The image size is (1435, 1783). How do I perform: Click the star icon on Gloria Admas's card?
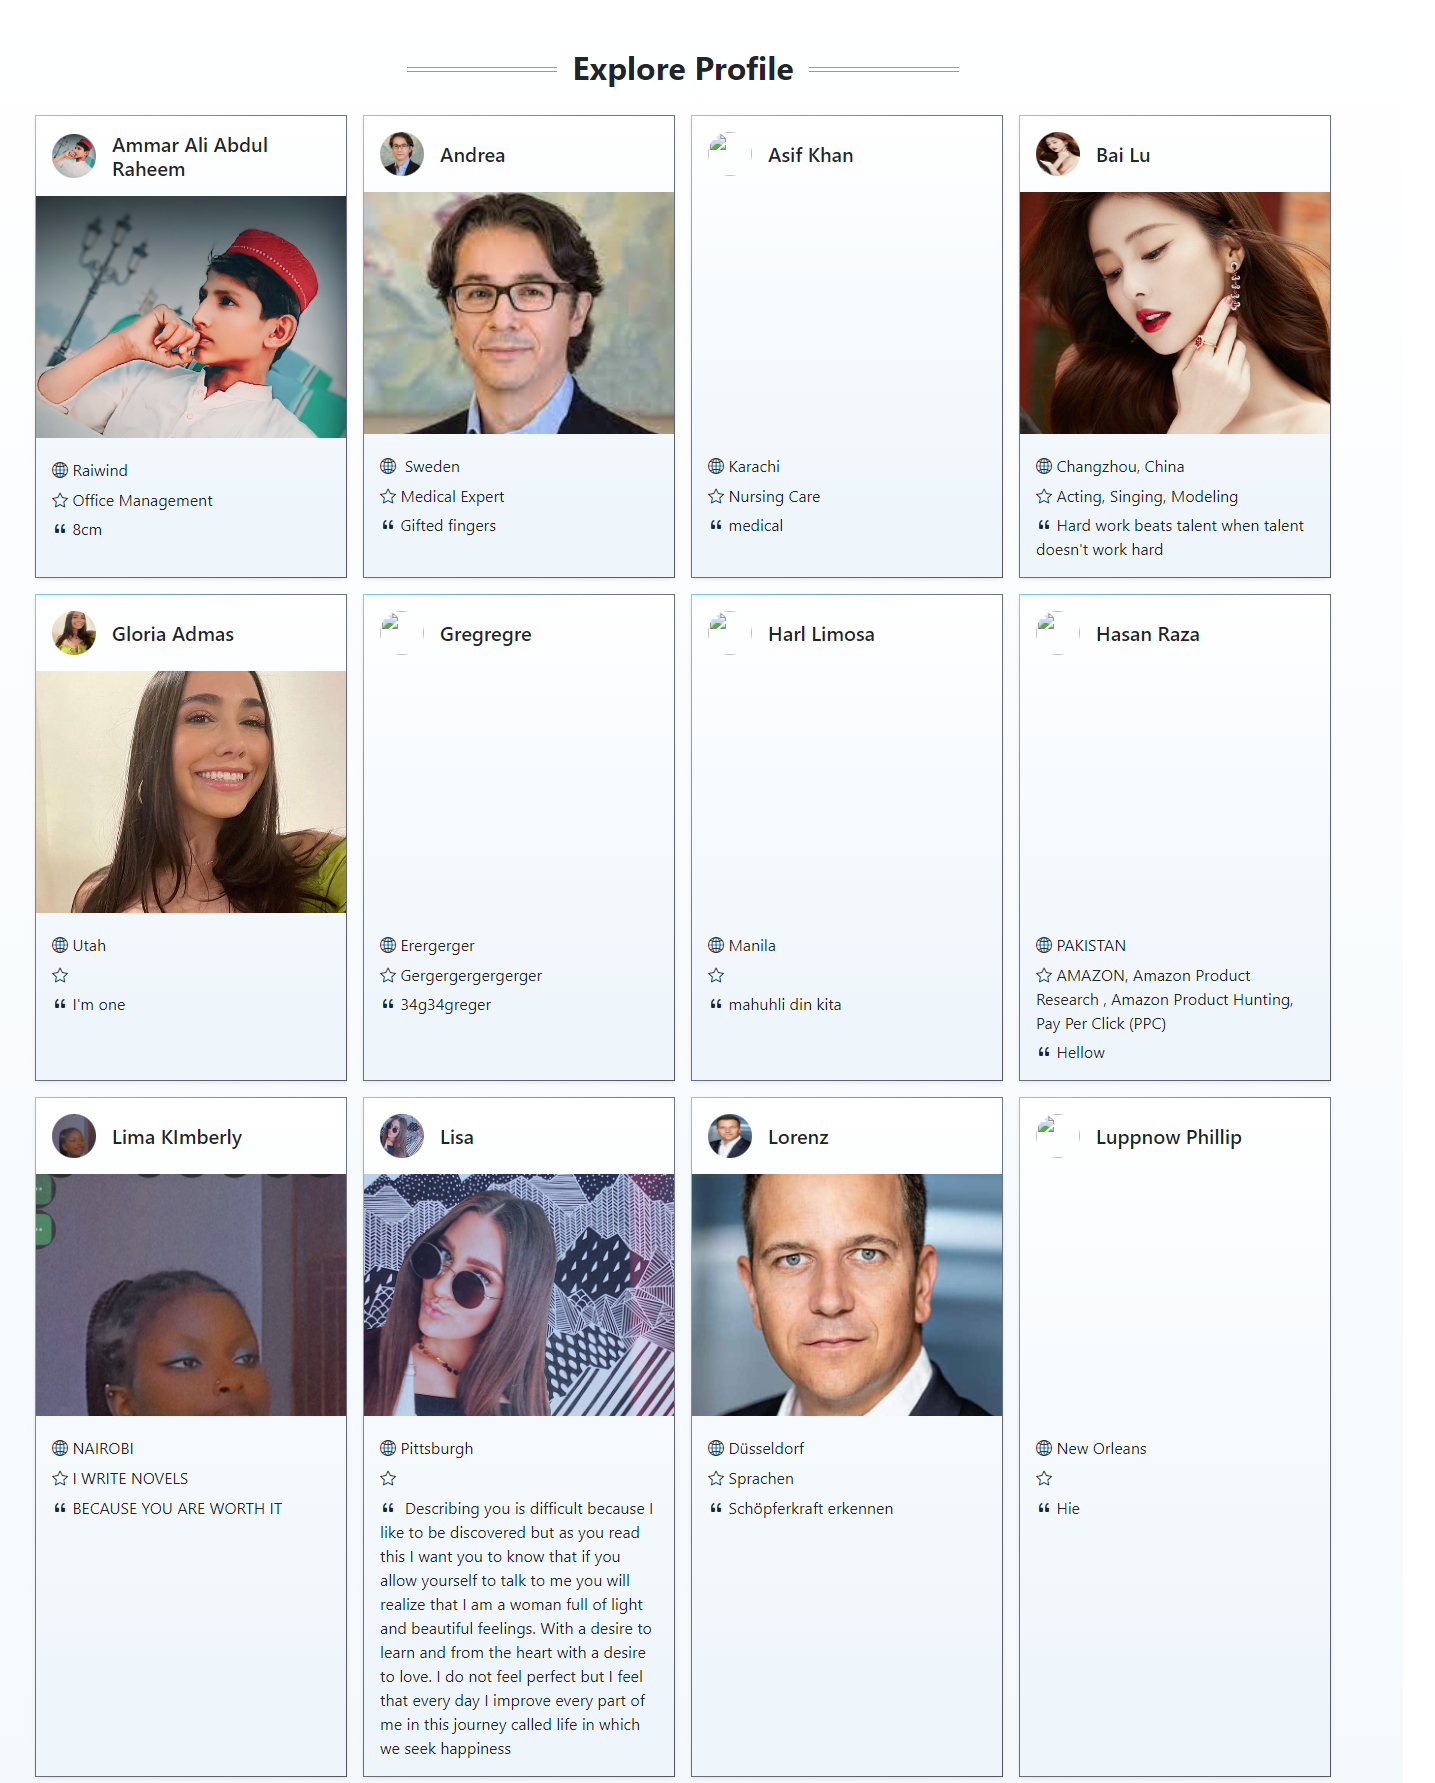pyautogui.click(x=60, y=975)
